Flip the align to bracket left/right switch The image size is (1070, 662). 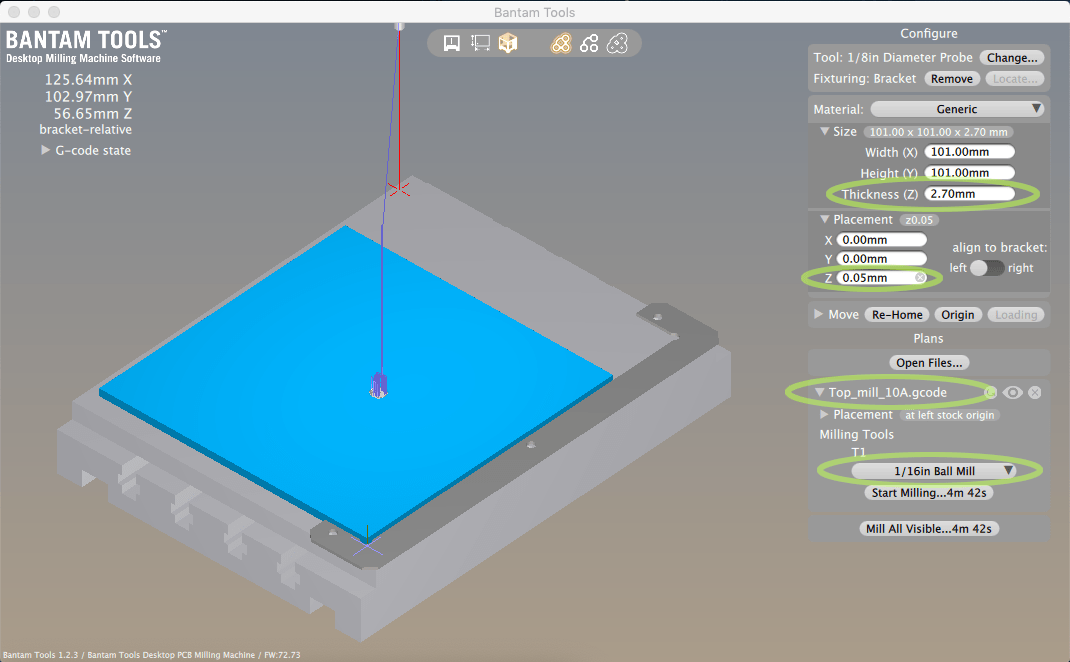pyautogui.click(x=987, y=268)
